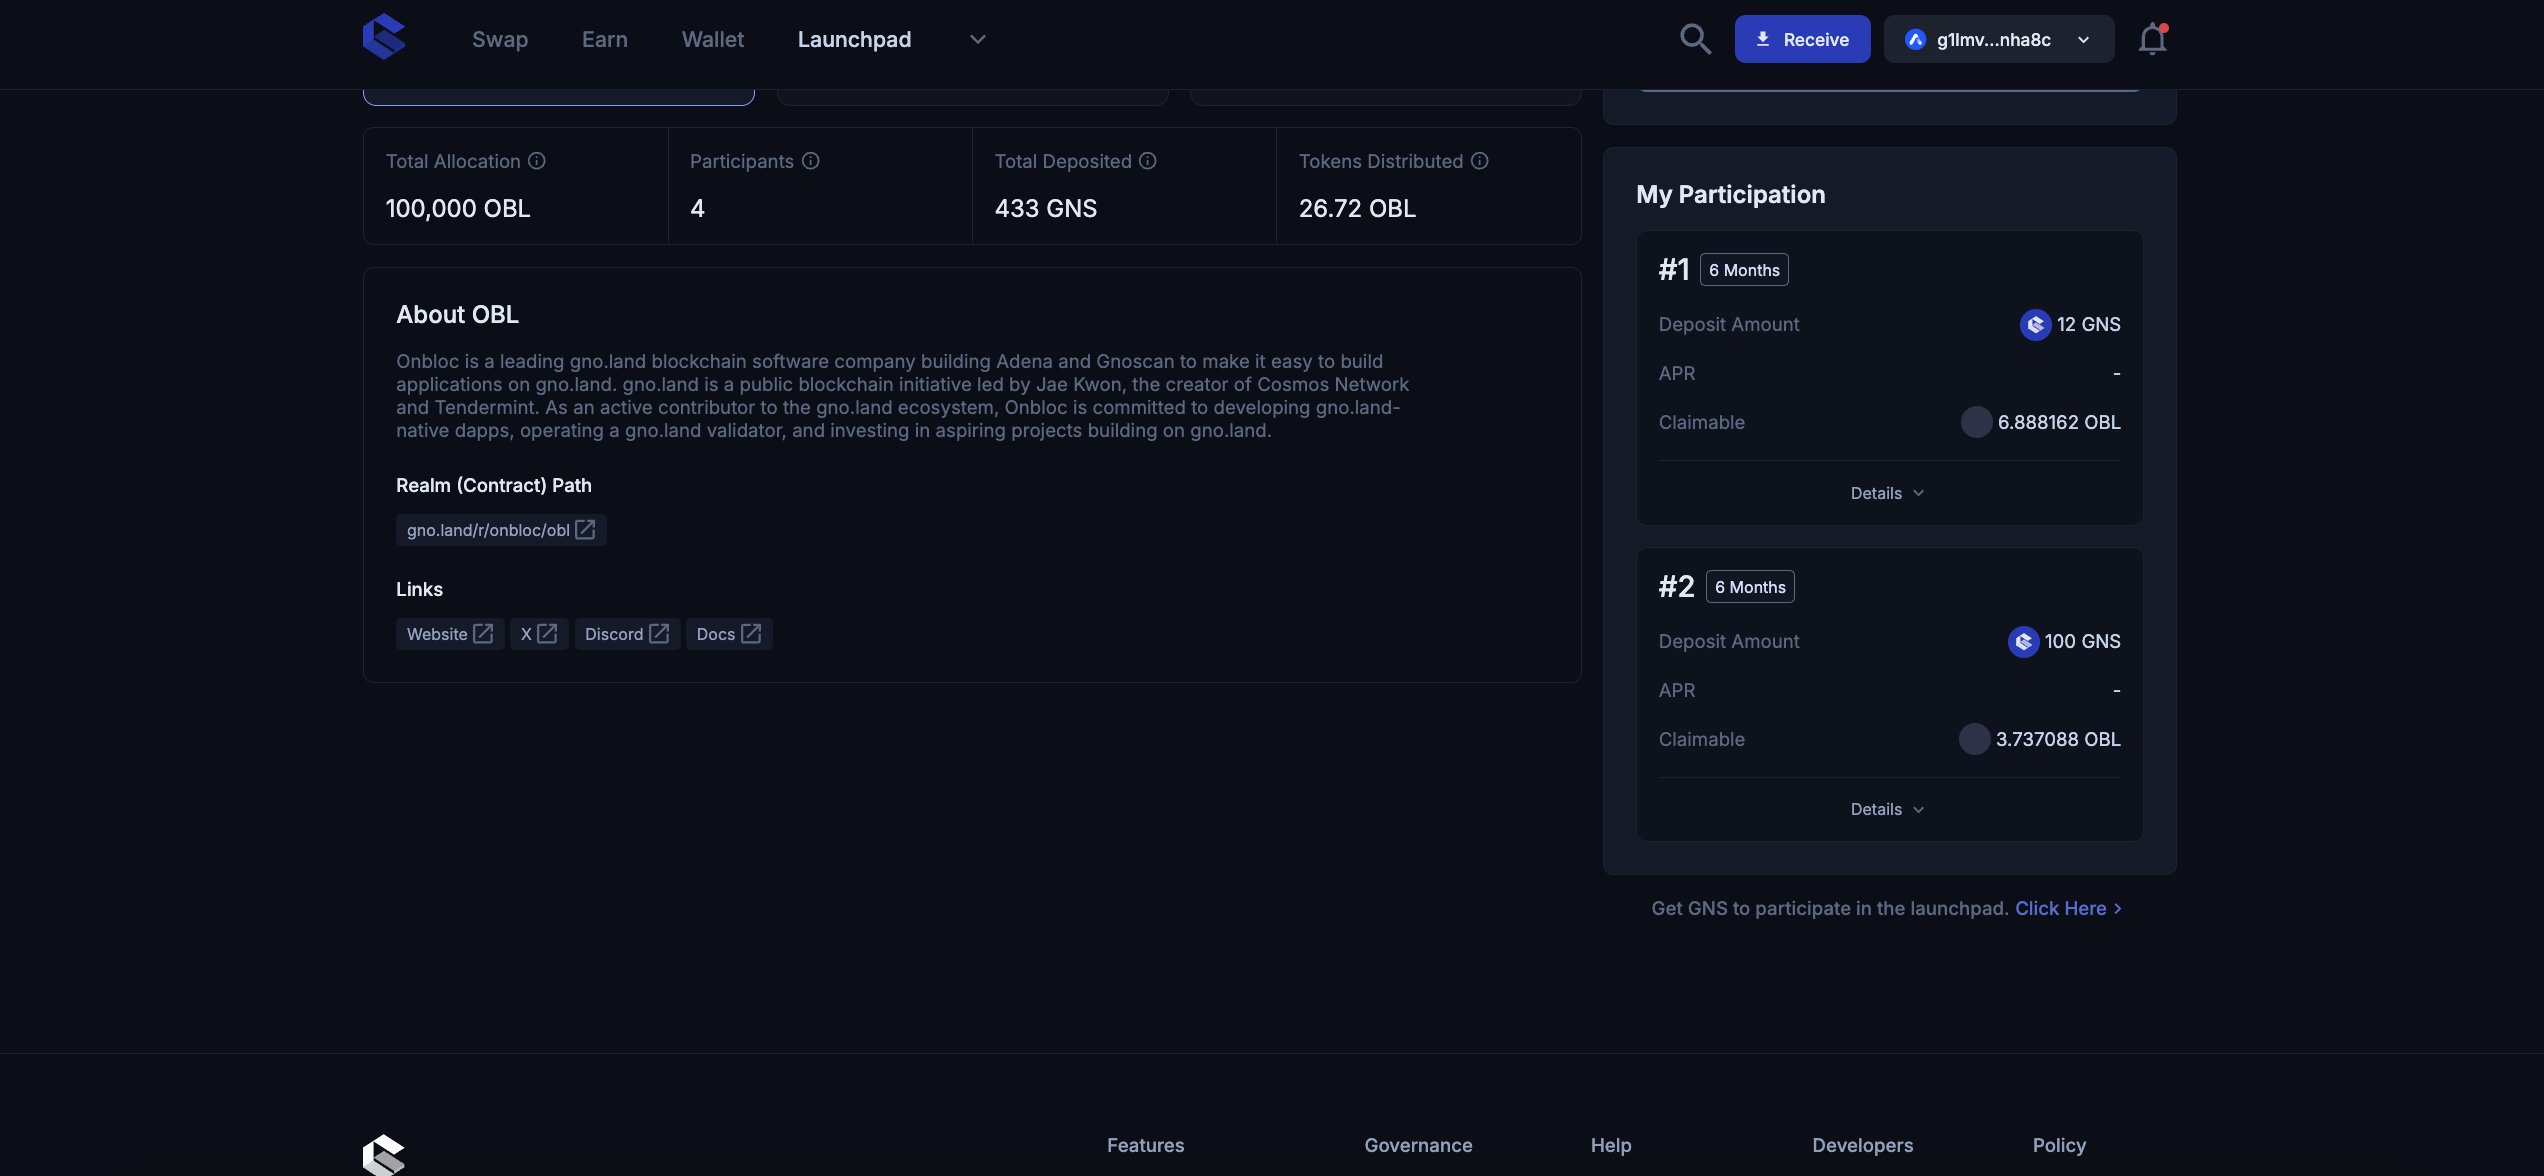Click info icon beside Participants
The image size is (2544, 1176).
(x=811, y=161)
